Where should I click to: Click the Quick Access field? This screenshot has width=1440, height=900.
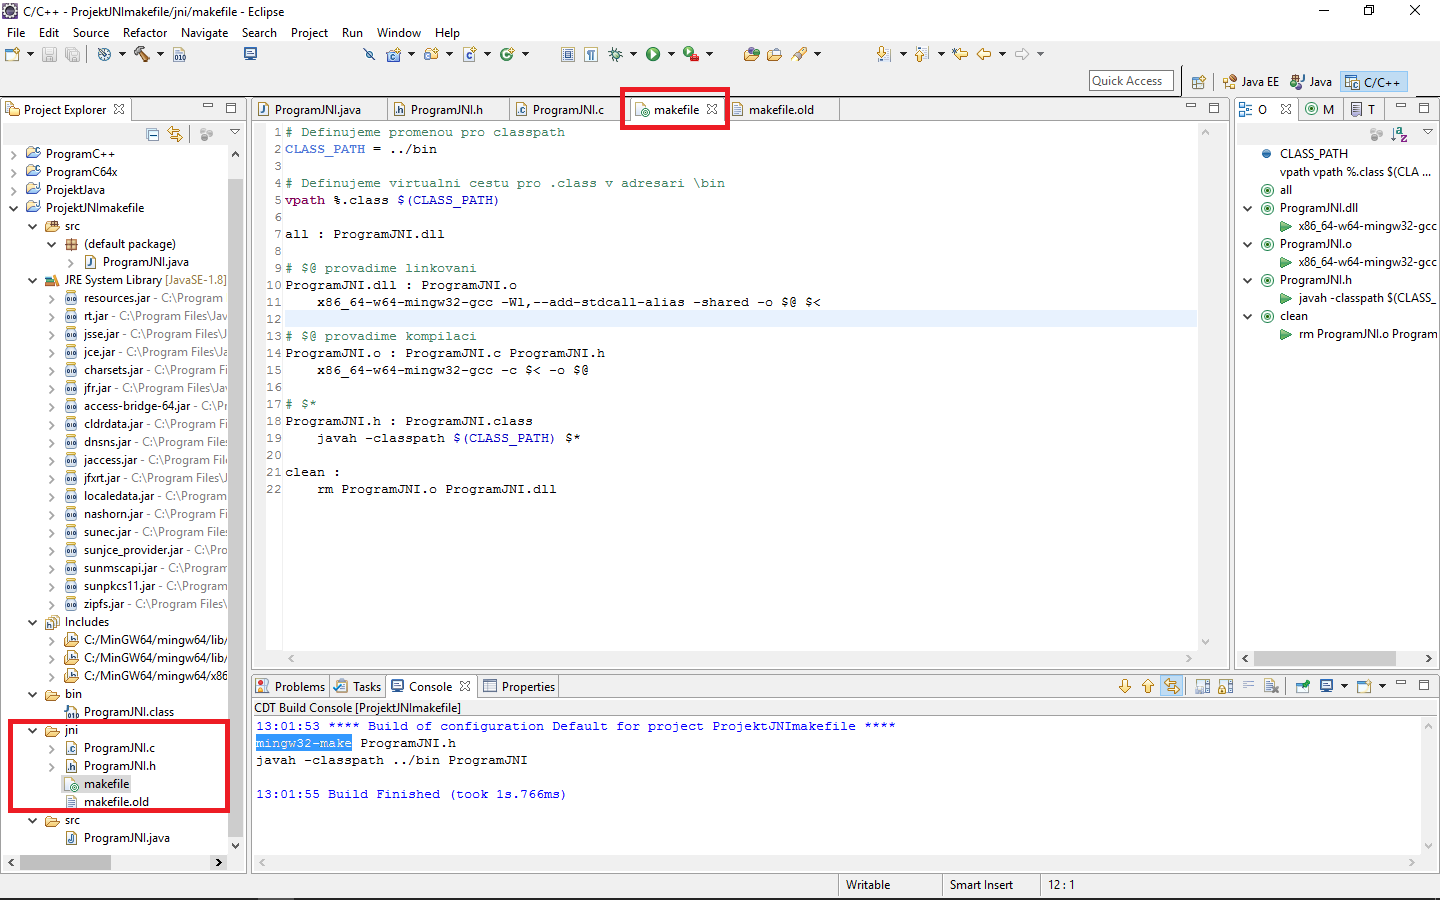coord(1131,81)
